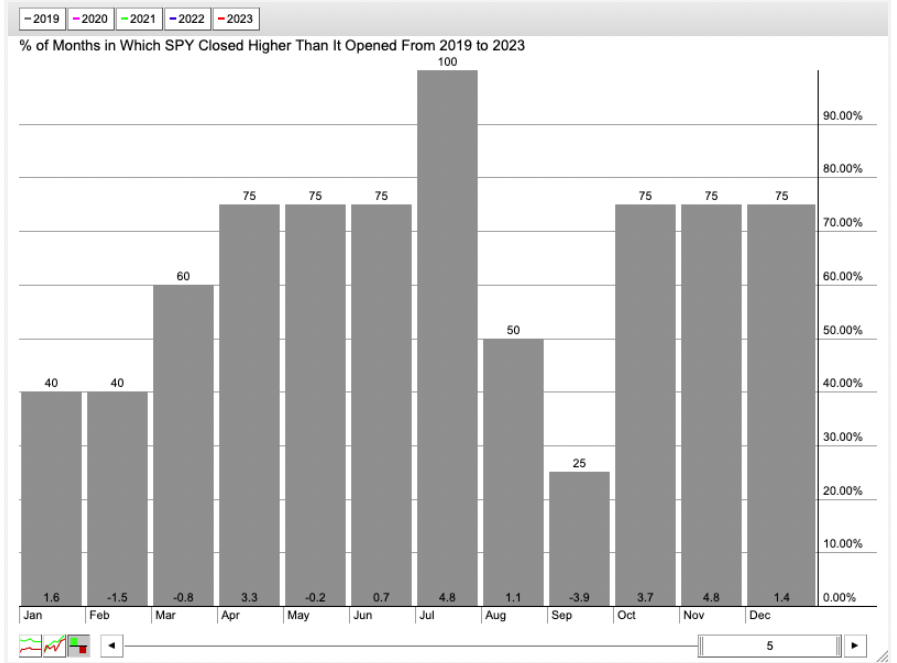Click the June bar labeled 75
This screenshot has height=663, width=897.
[381, 404]
